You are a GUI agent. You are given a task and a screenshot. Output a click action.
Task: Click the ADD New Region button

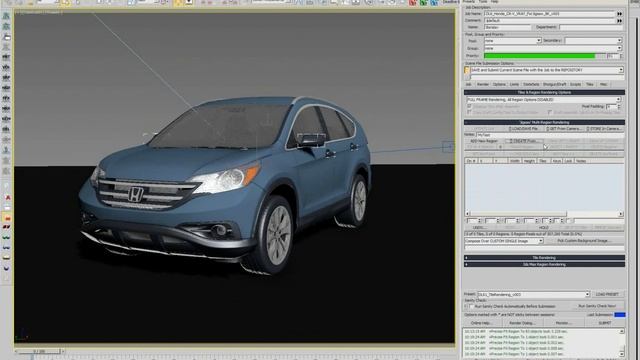484,141
